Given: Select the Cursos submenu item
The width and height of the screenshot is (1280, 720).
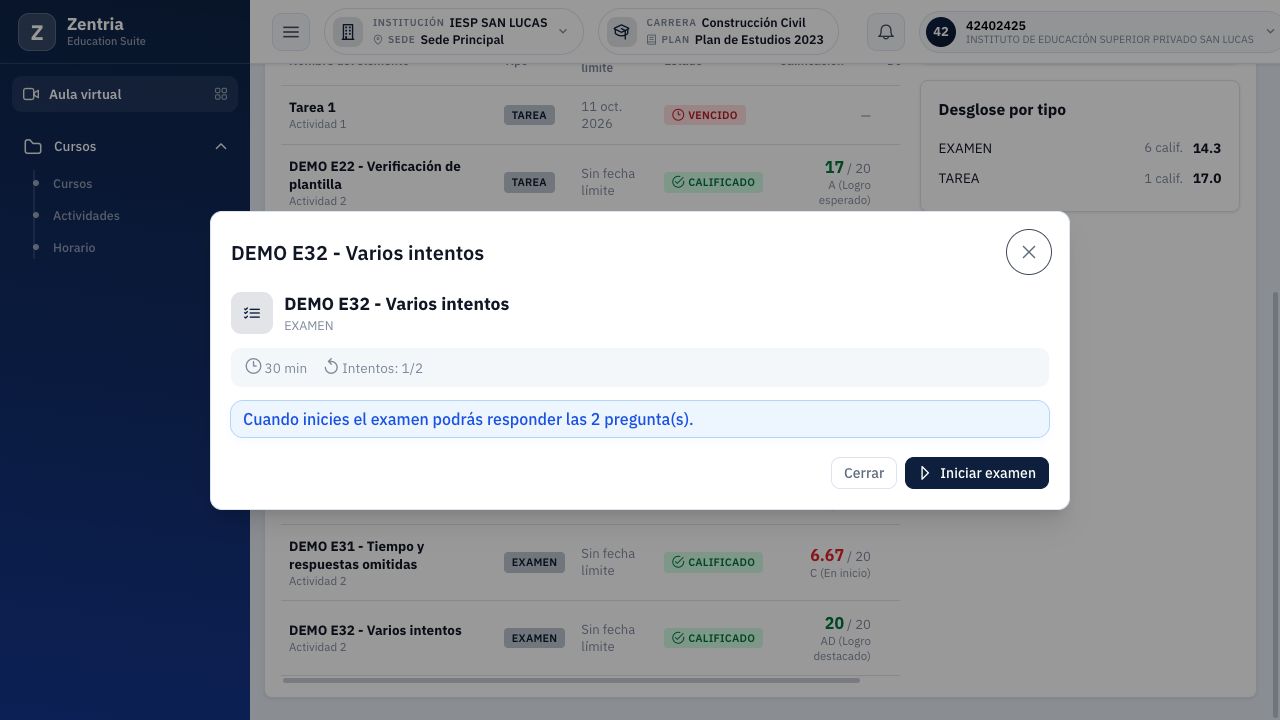Looking at the screenshot, I should pyautogui.click(x=72, y=184).
